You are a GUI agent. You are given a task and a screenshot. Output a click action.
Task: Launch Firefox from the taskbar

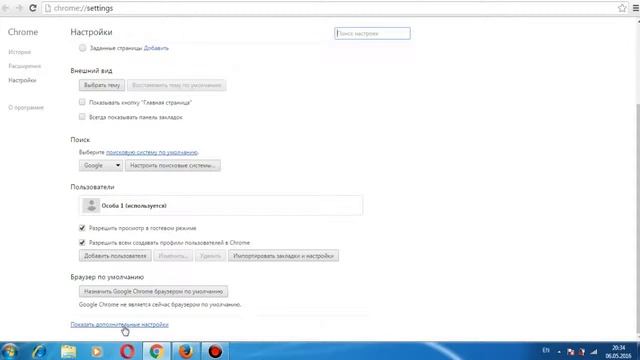tap(186, 351)
